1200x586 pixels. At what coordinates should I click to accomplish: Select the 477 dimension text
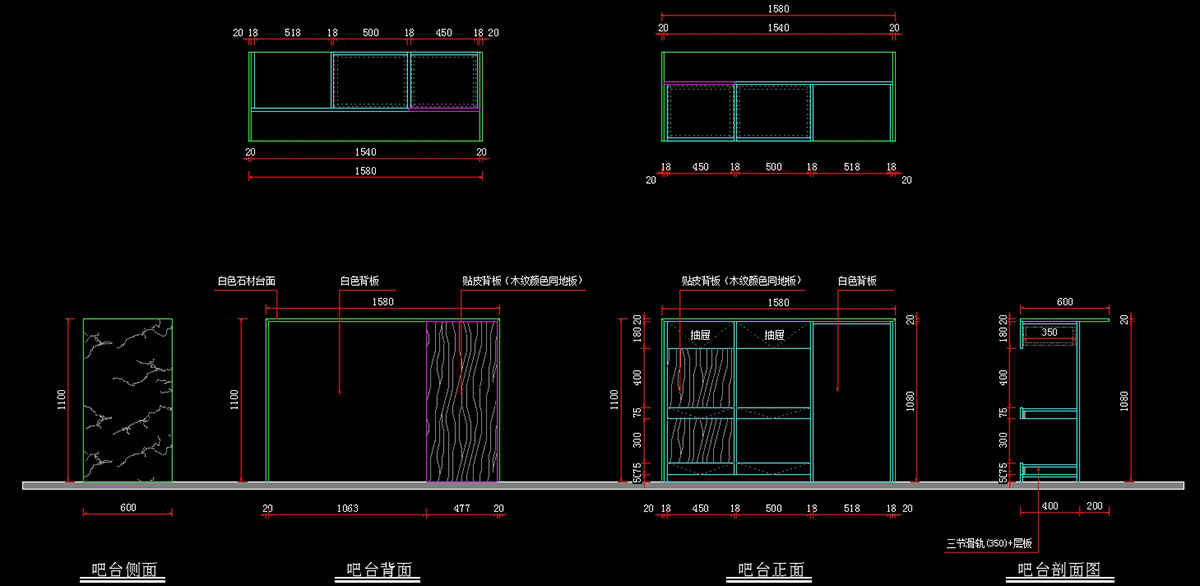(461, 508)
